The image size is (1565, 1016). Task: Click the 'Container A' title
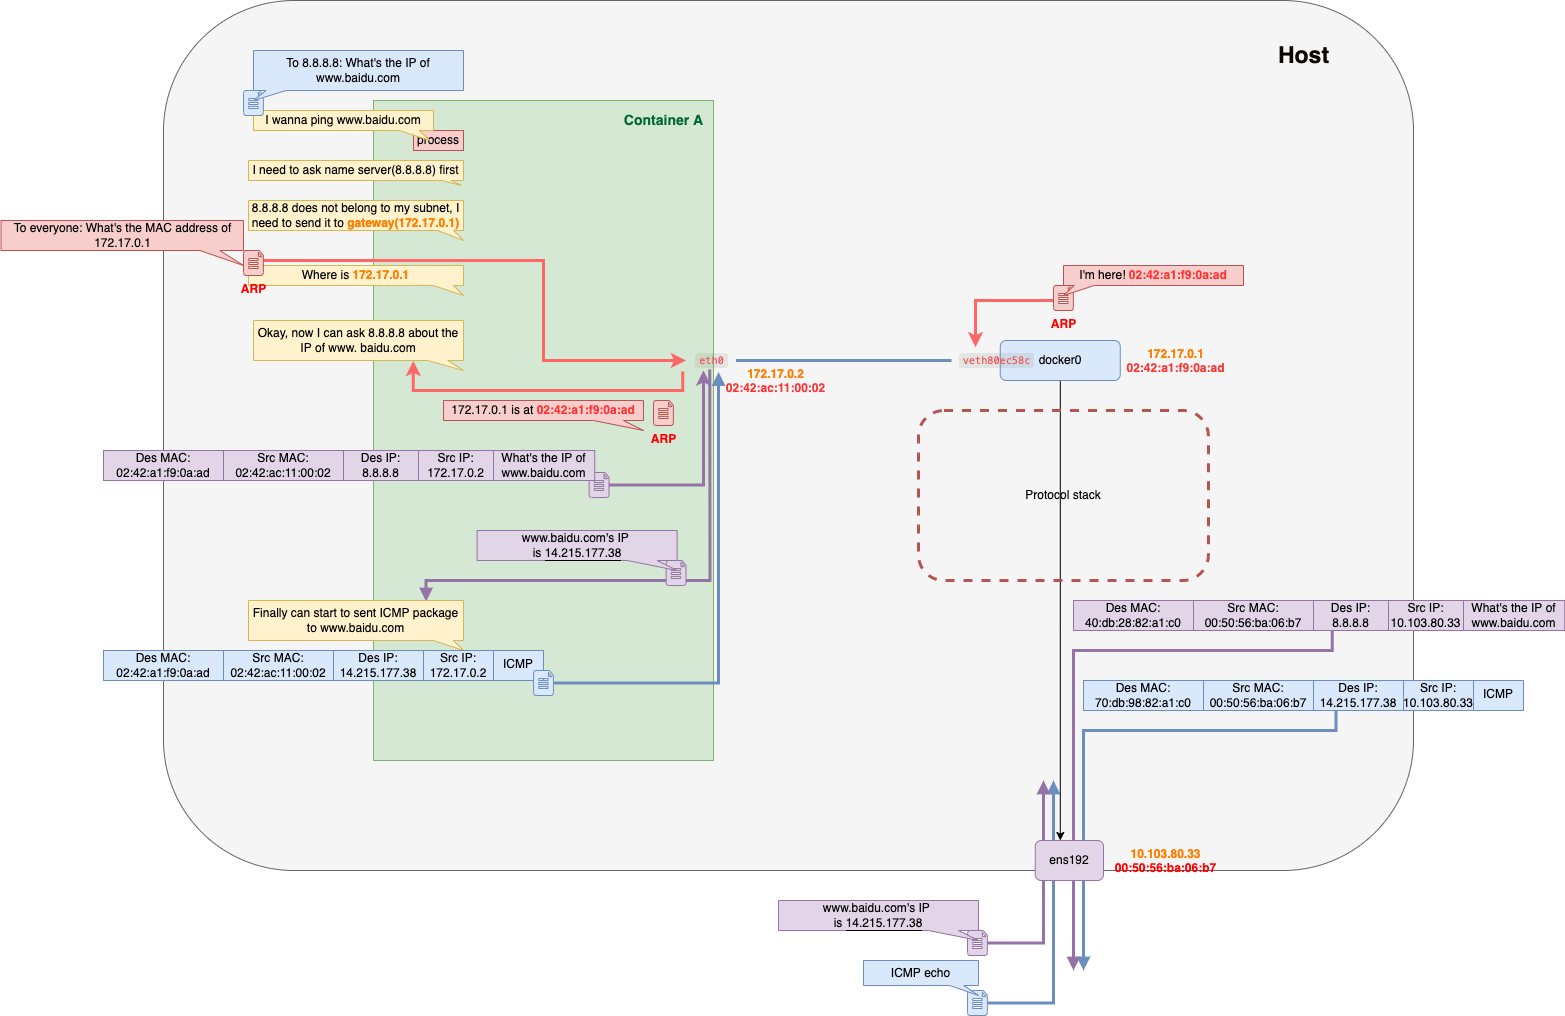tap(663, 120)
